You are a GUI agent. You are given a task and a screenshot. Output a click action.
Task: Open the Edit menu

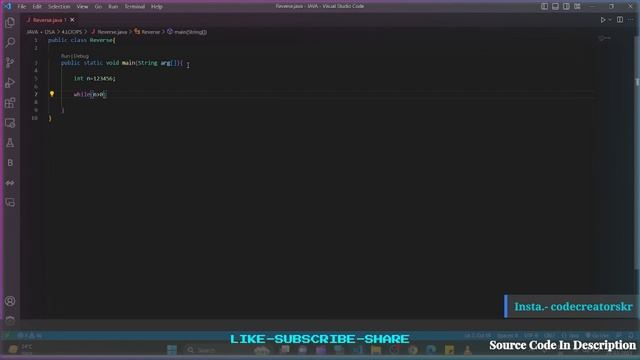[x=37, y=7]
